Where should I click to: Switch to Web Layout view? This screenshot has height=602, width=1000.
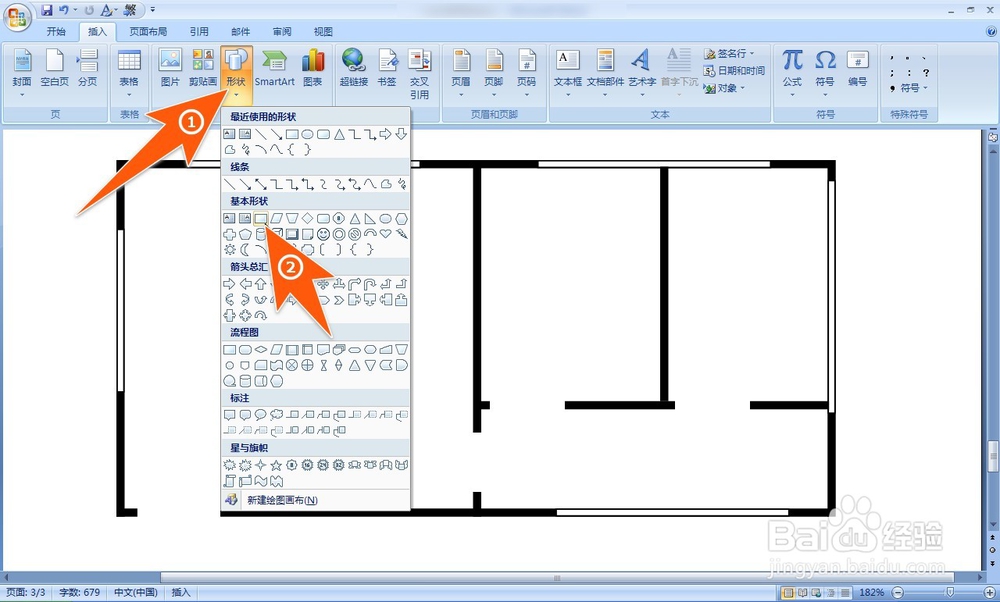pyautogui.click(x=816, y=592)
